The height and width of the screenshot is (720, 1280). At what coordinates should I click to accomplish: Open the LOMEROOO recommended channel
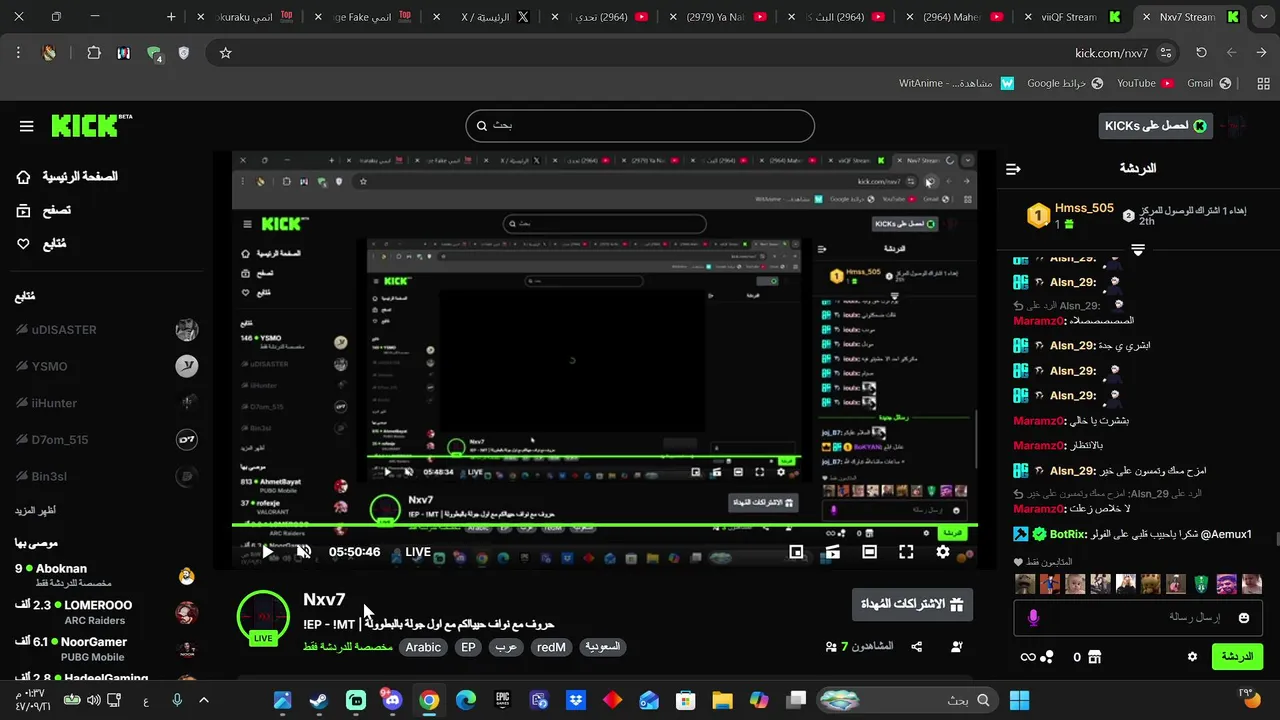pos(106,612)
